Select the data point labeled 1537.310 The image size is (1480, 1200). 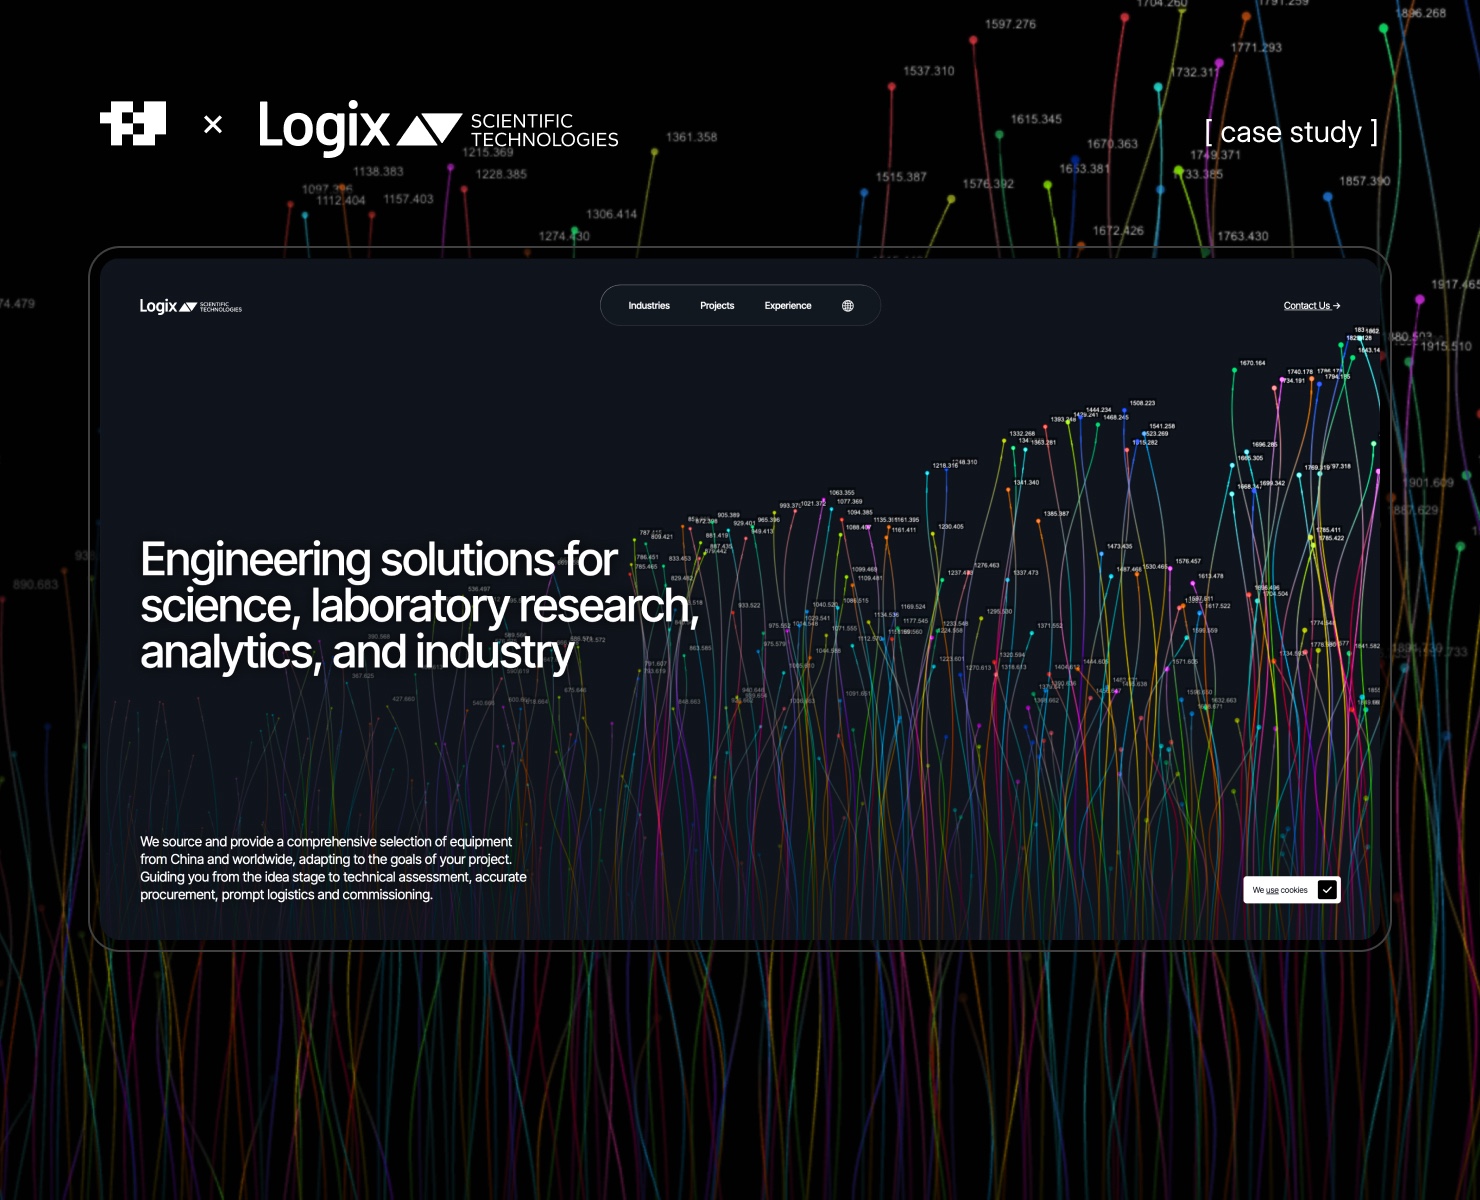pyautogui.click(x=893, y=86)
